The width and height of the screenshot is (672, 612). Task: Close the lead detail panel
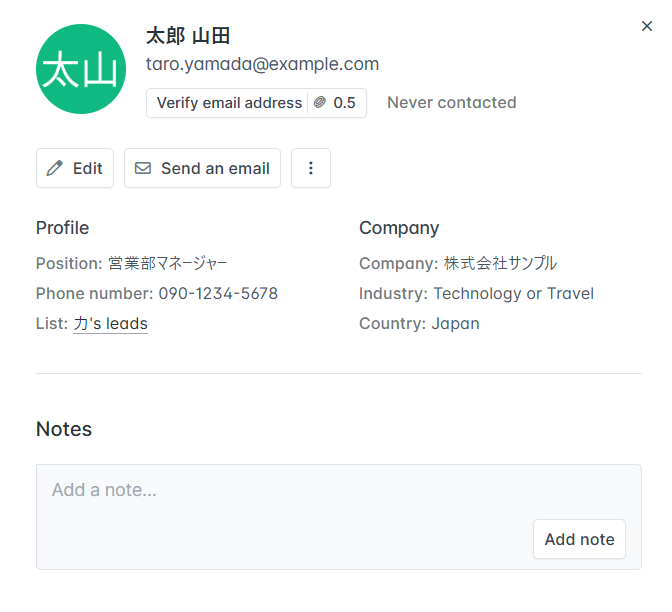[x=647, y=26]
